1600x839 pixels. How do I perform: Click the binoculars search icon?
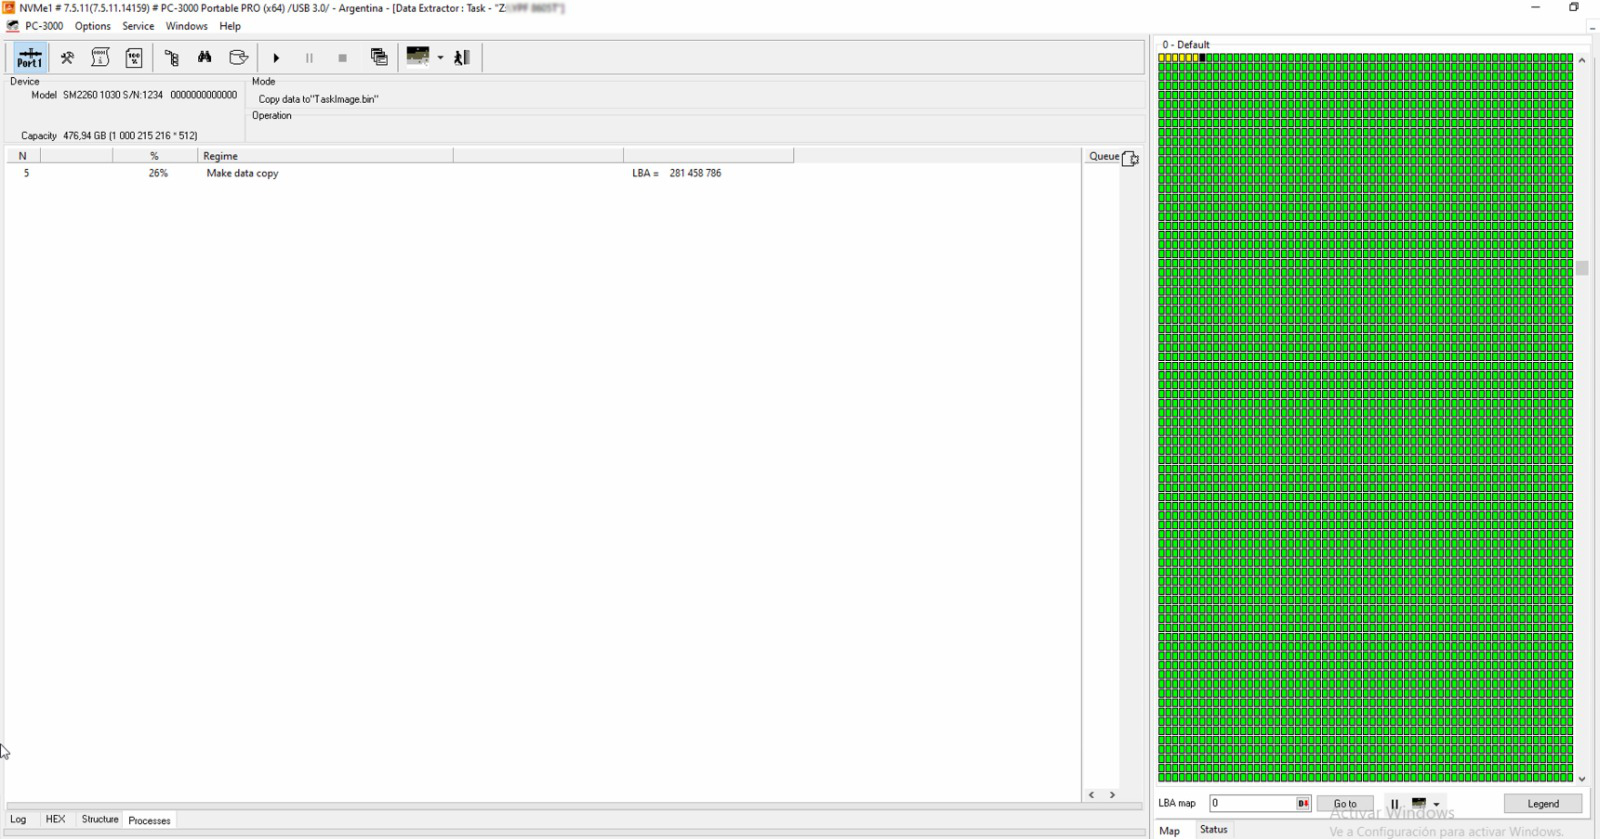[205, 58]
